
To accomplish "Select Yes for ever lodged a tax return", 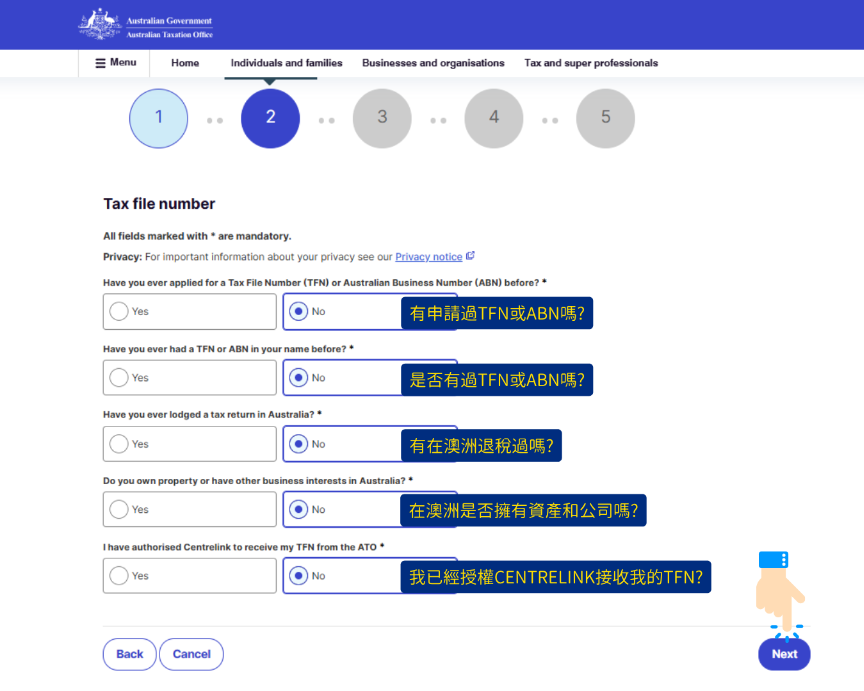I will coord(117,443).
